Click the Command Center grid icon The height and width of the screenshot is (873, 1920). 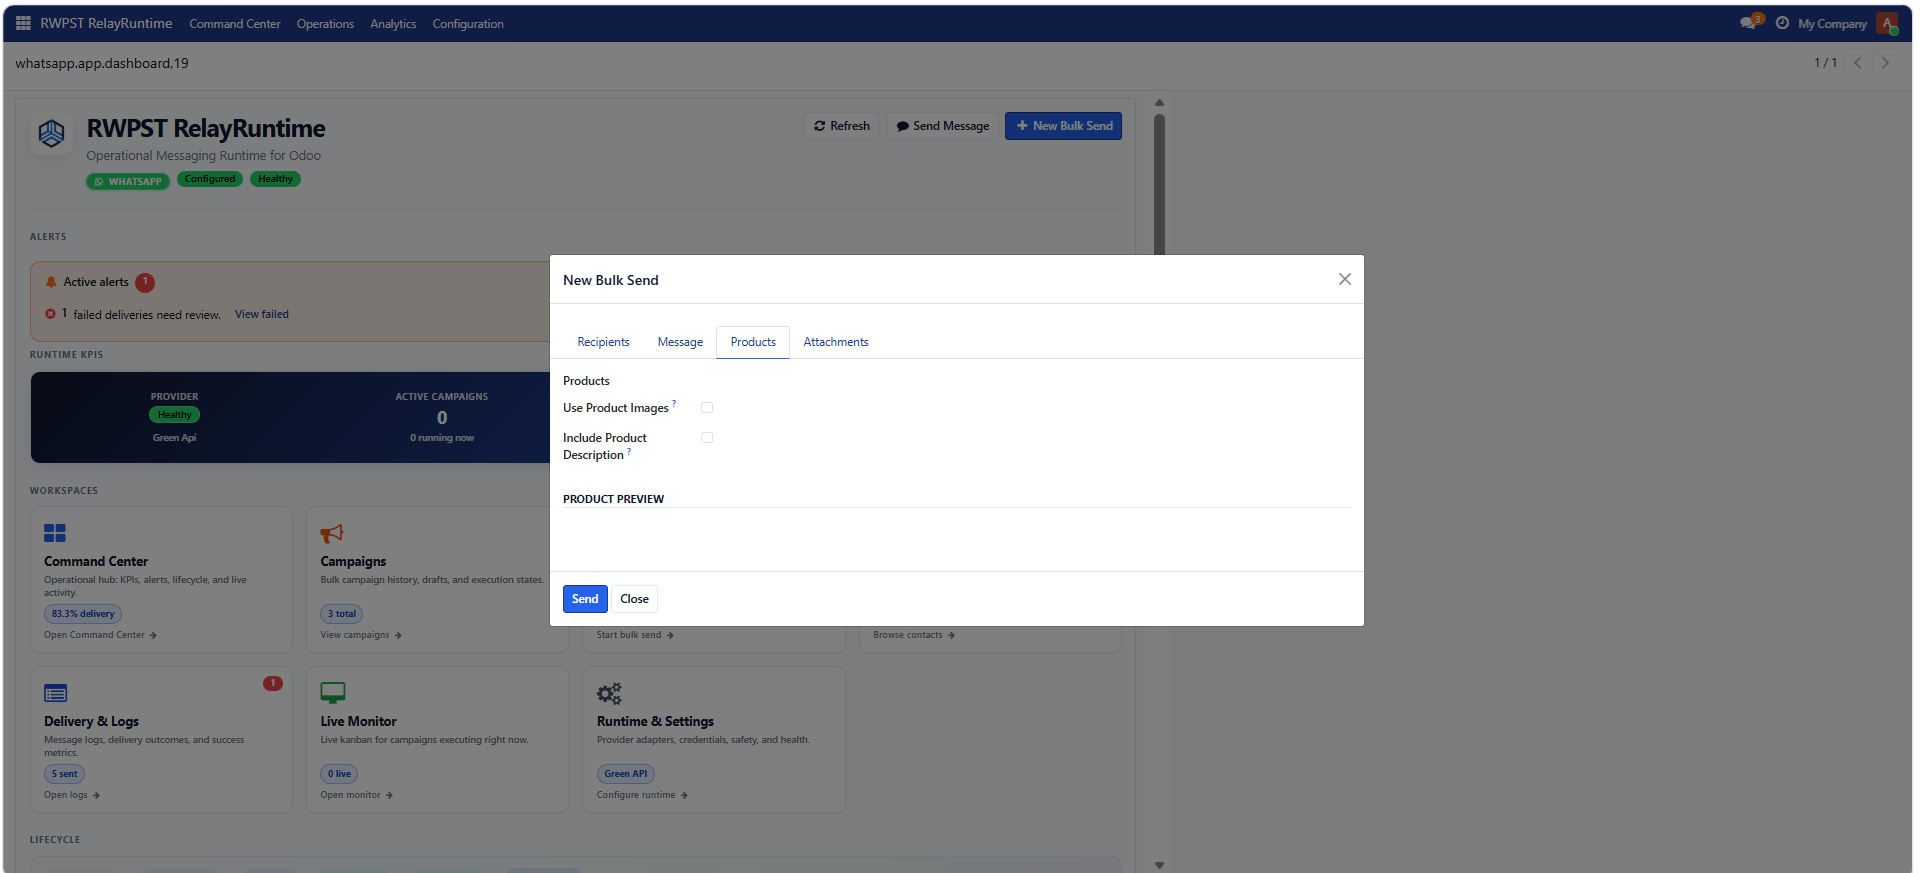click(55, 533)
